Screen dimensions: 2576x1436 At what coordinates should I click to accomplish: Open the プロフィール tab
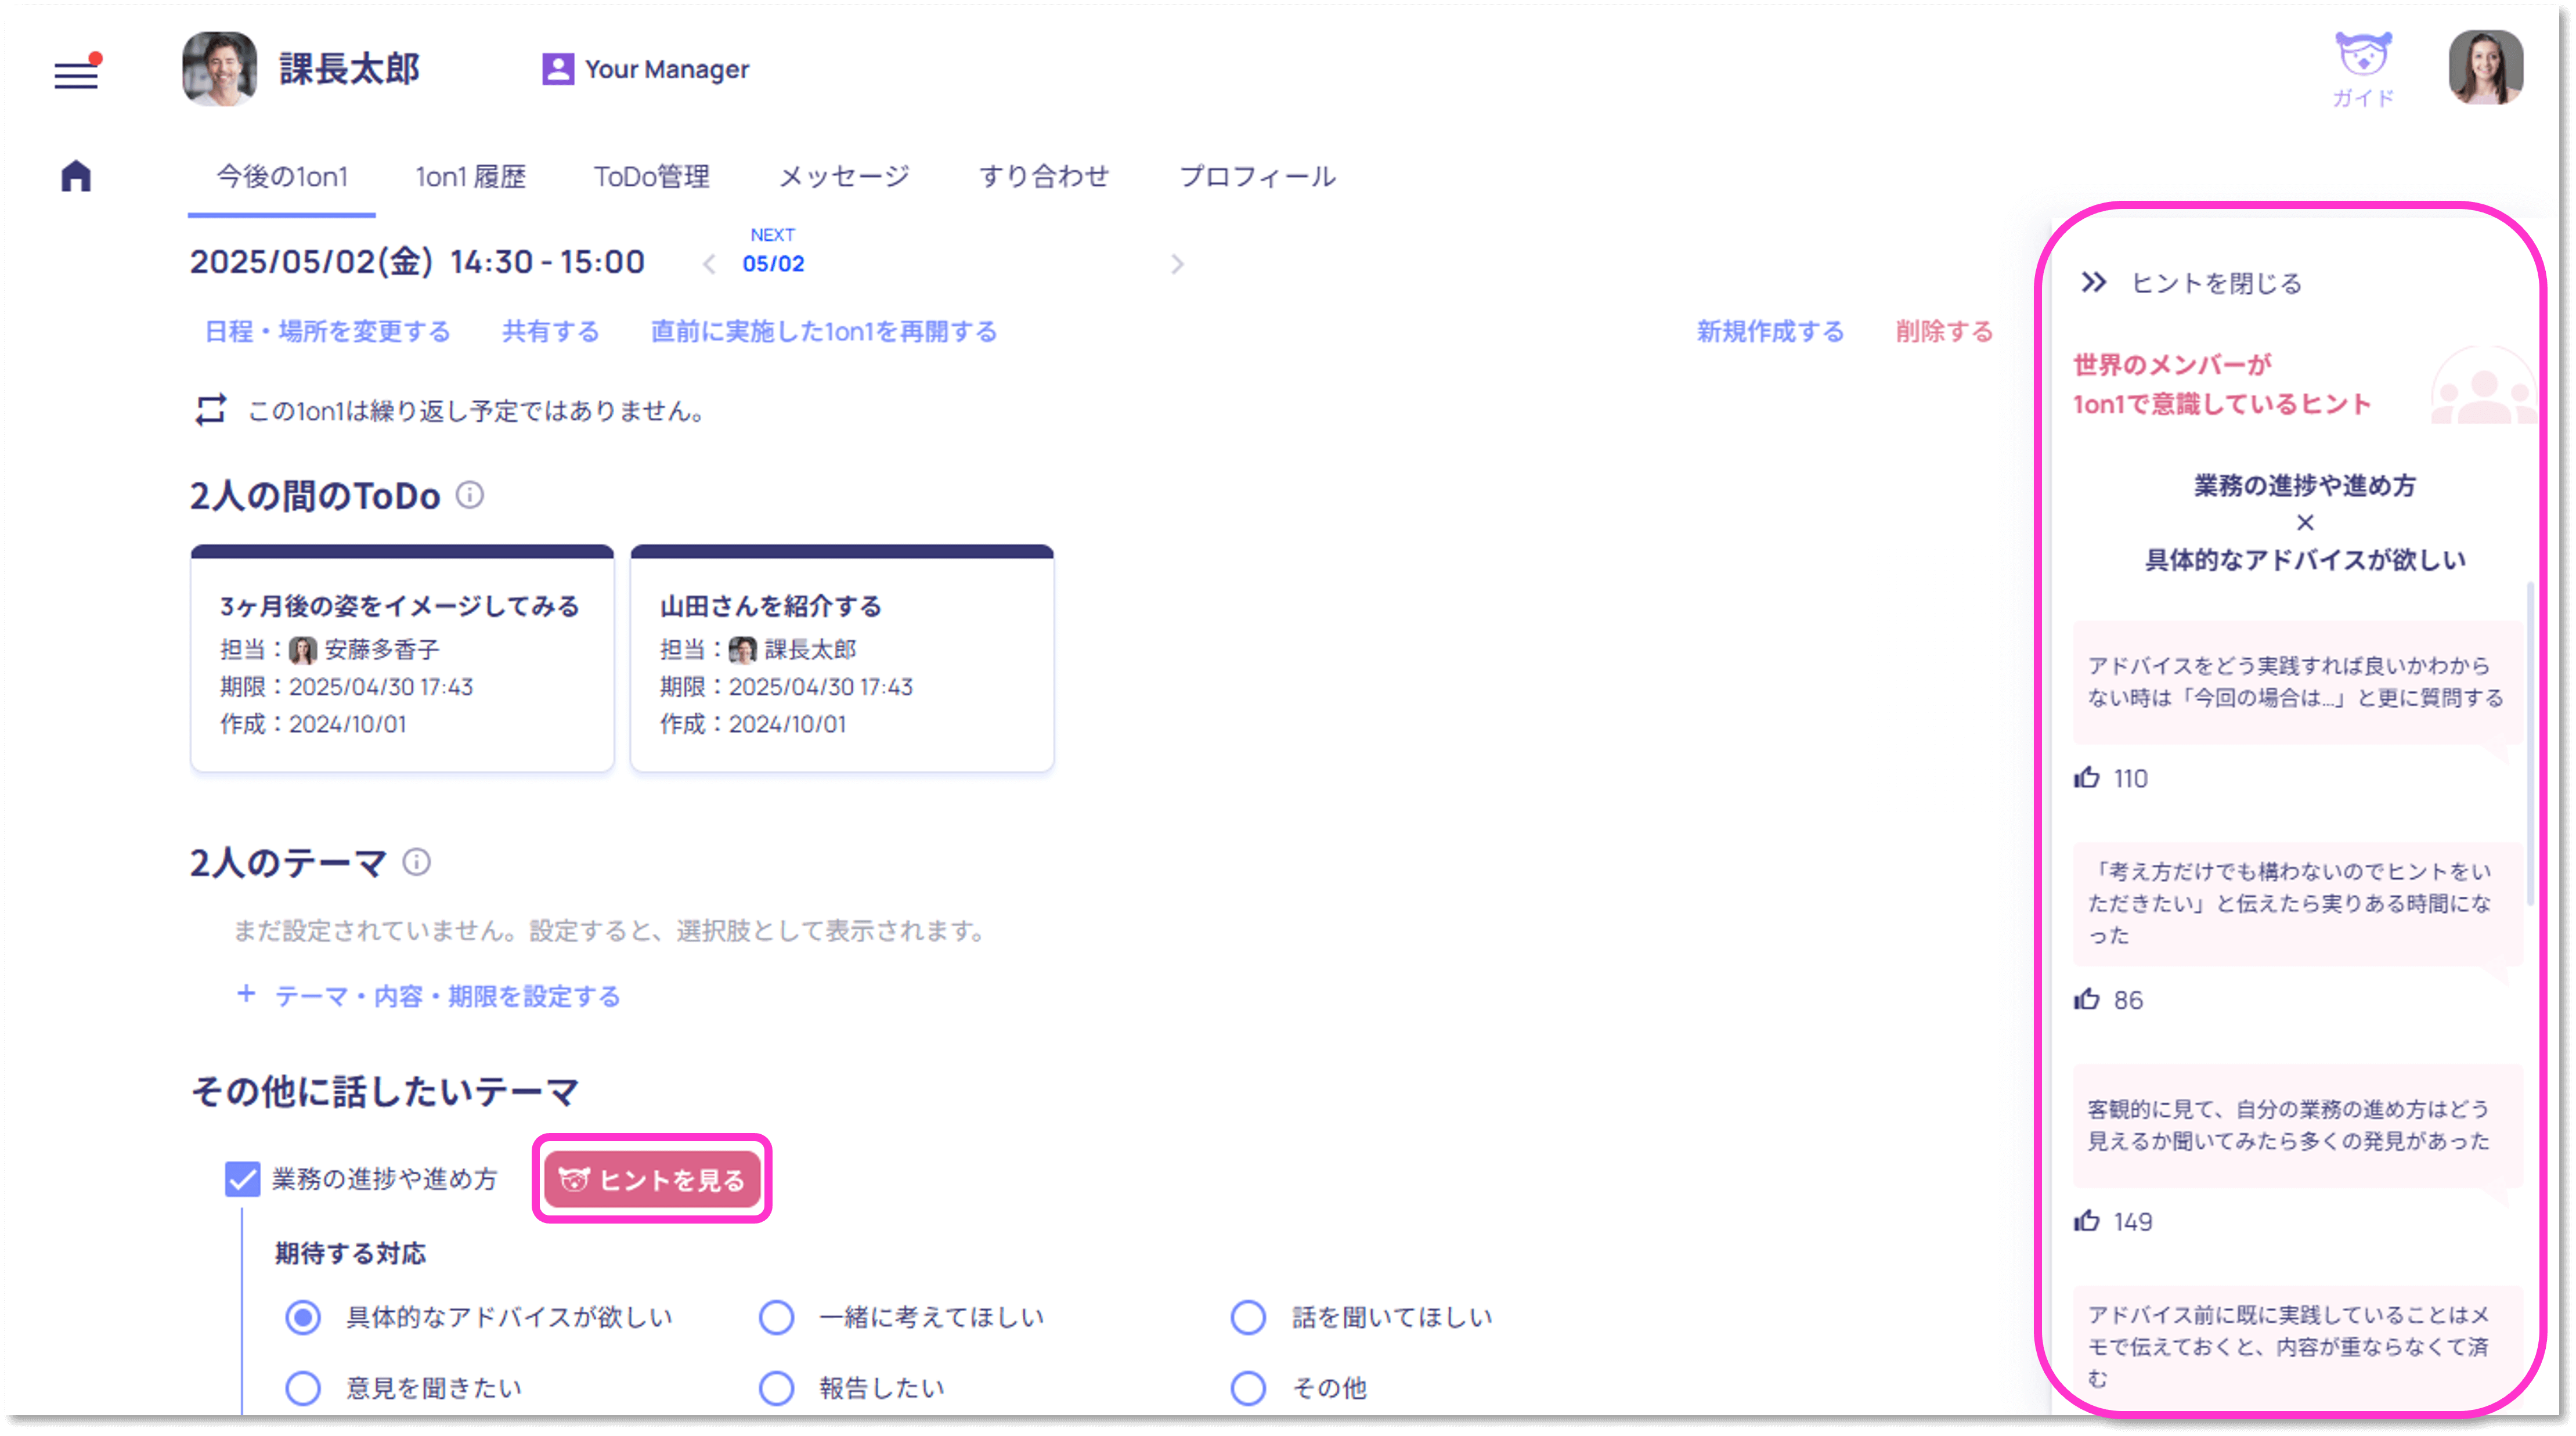pos(1257,177)
